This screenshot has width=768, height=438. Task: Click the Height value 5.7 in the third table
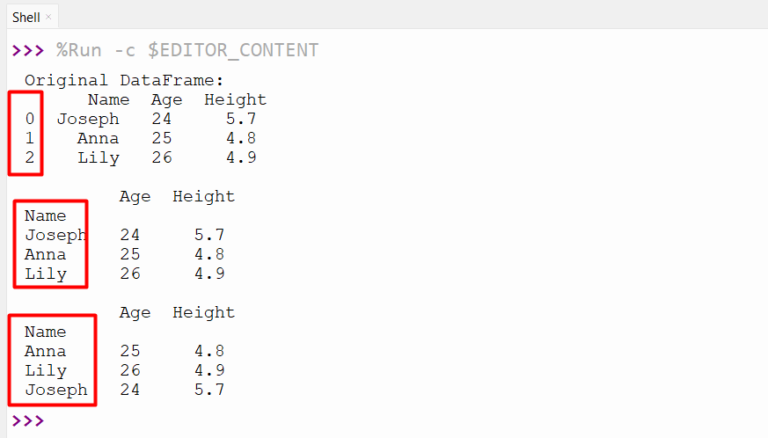[208, 390]
